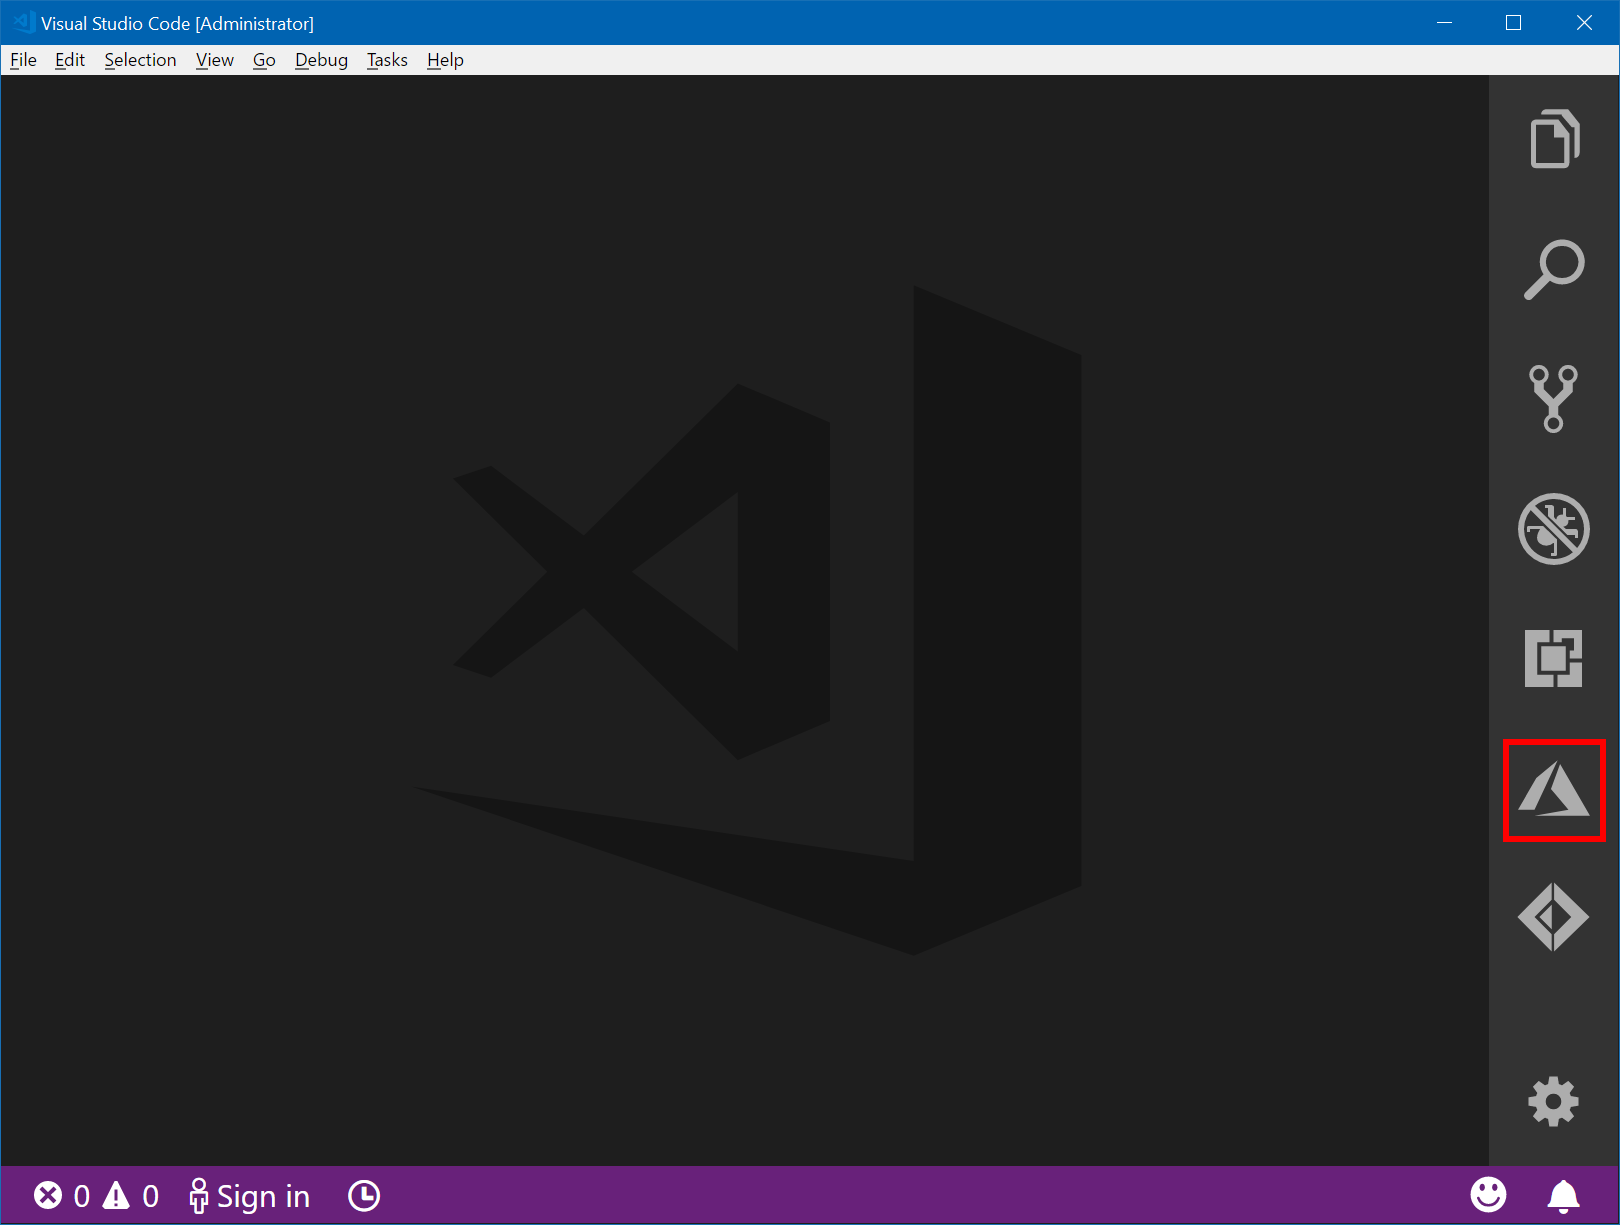Open the Search view magnifier icon
This screenshot has width=1620, height=1225.
click(1554, 269)
